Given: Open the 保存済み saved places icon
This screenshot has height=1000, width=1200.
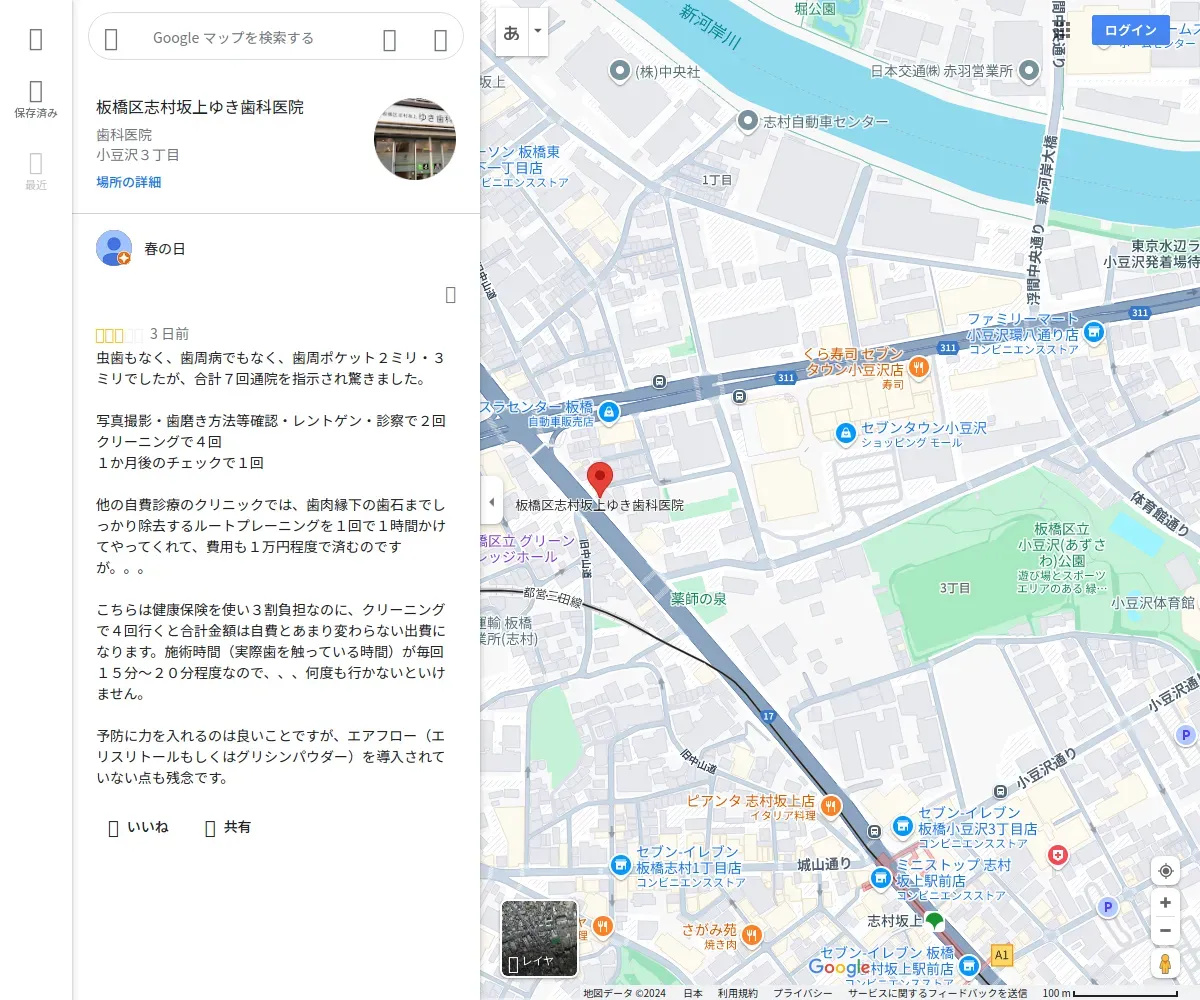Looking at the screenshot, I should point(36,100).
